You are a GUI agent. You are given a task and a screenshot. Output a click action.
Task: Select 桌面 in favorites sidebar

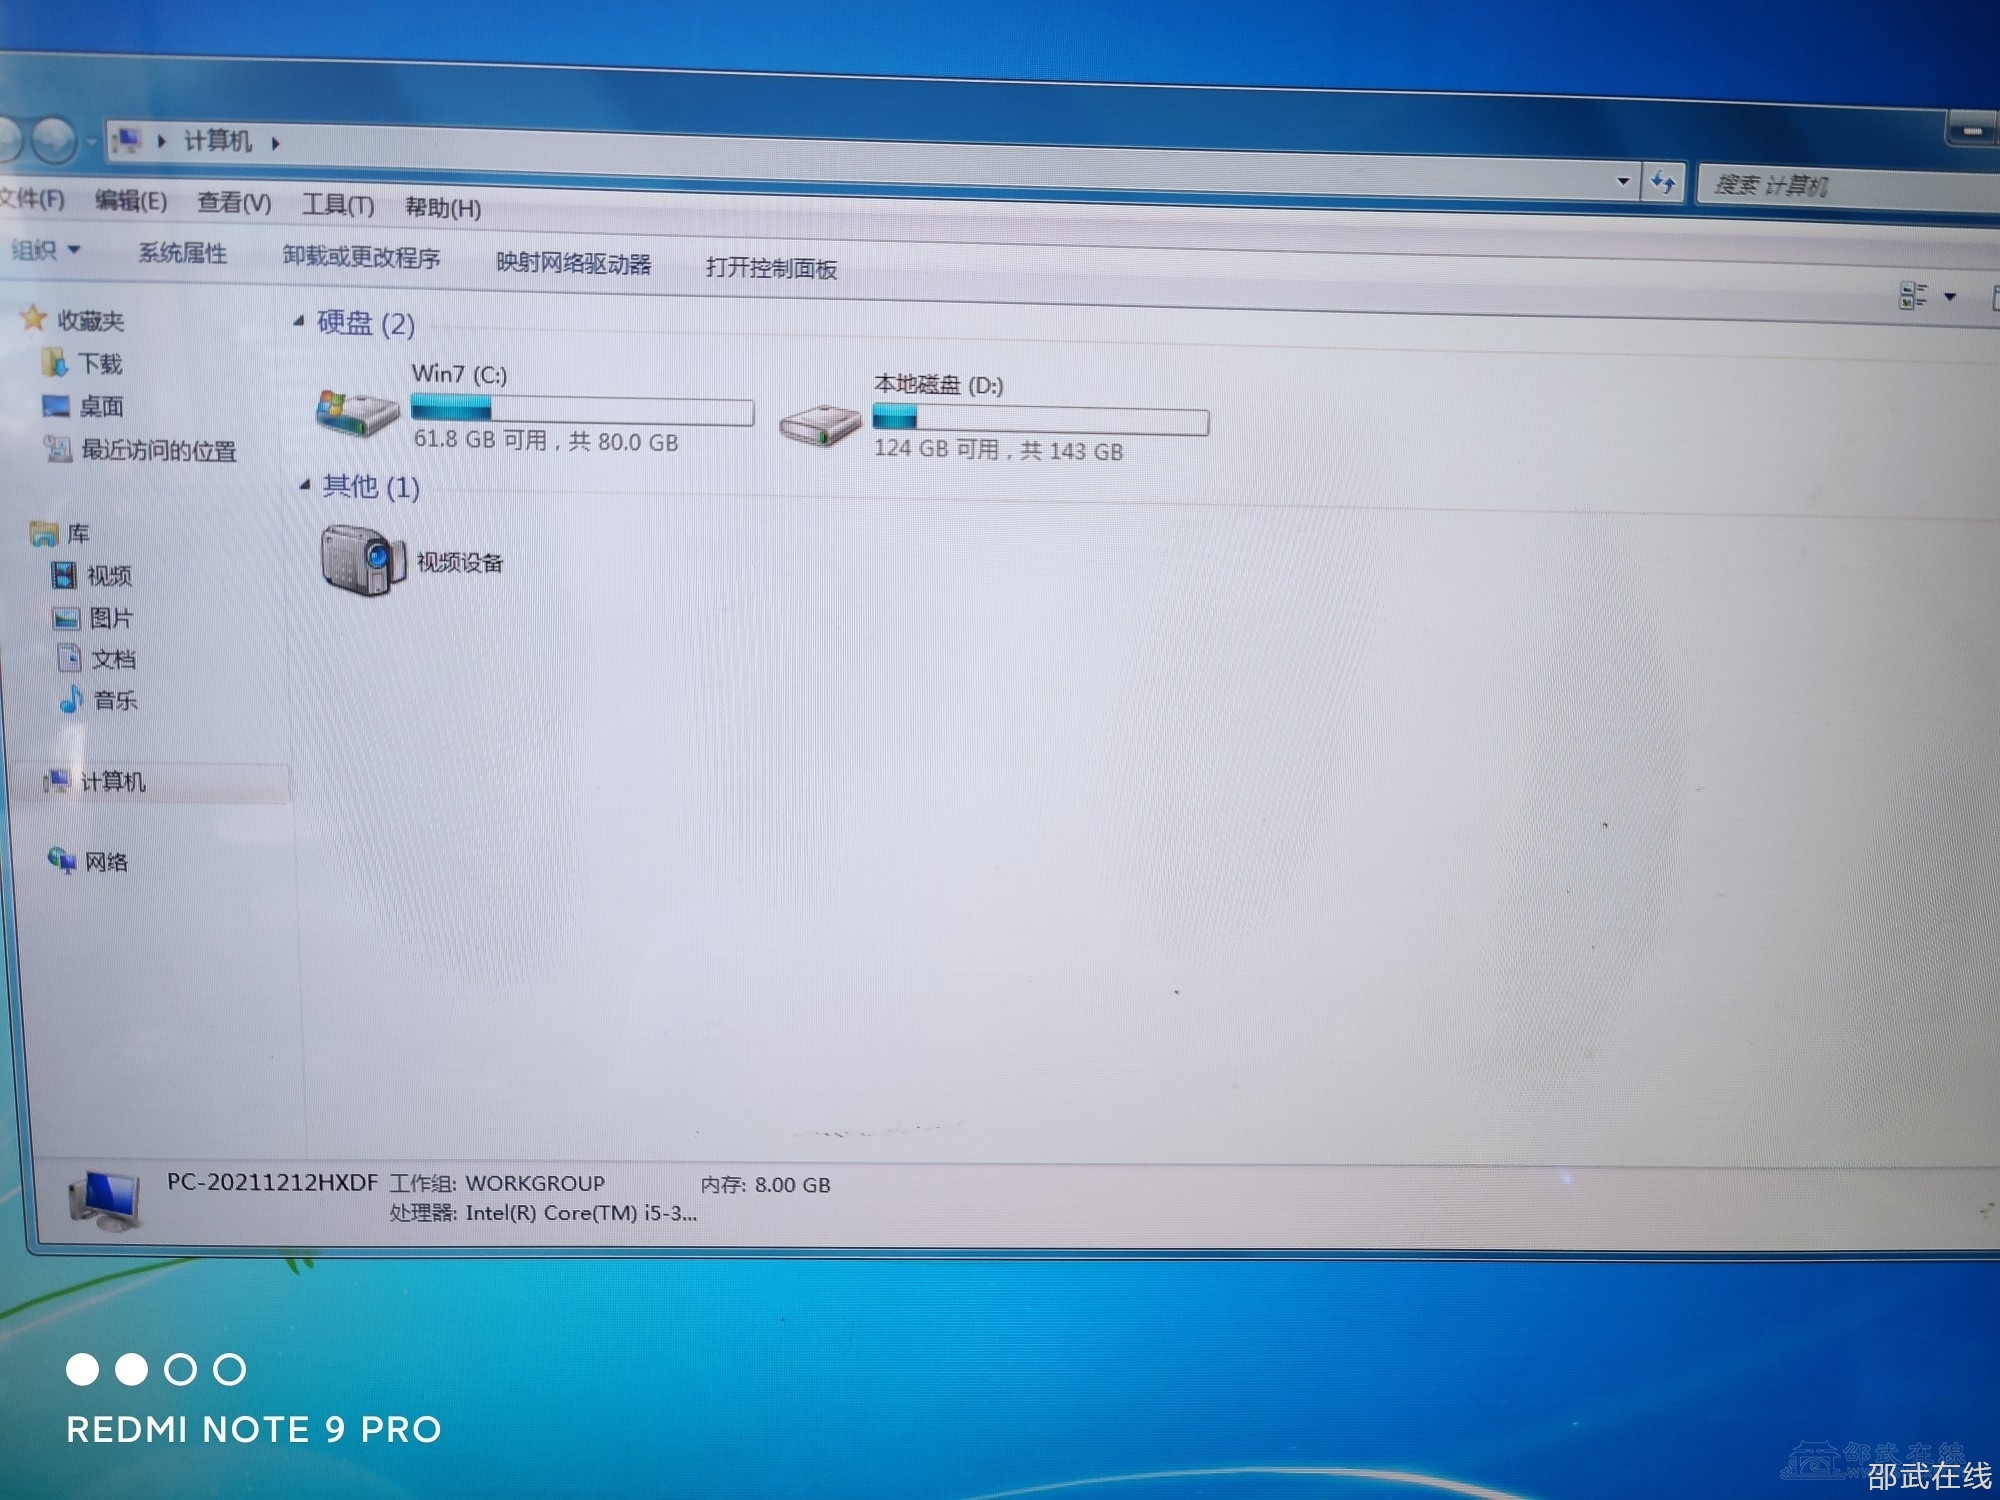[100, 407]
